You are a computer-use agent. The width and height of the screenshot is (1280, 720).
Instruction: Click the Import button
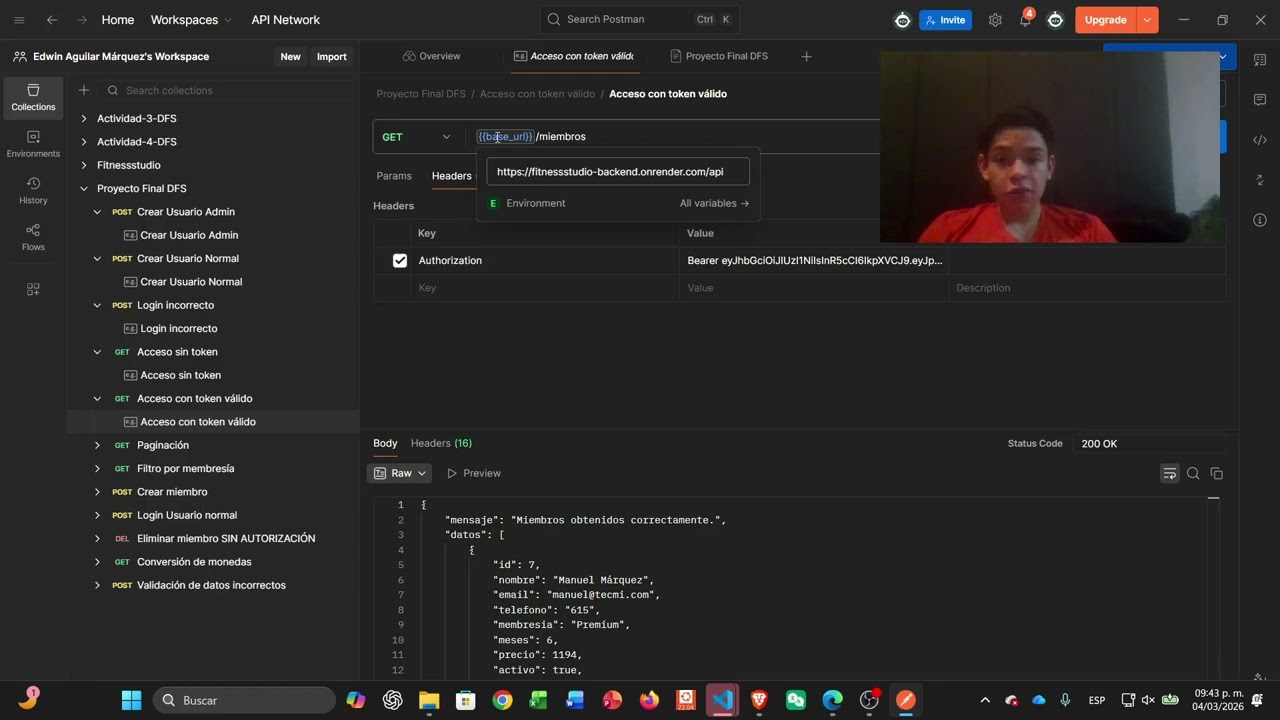332,57
